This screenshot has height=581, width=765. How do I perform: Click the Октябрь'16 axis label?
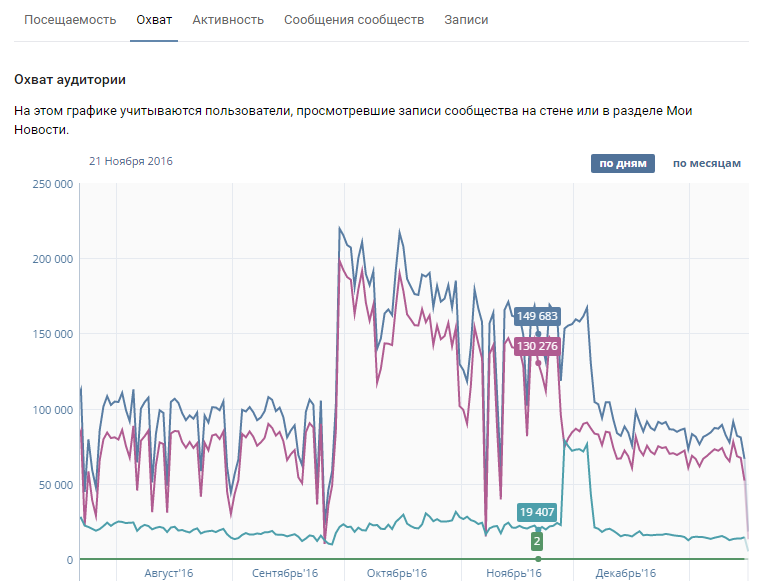pos(397,573)
